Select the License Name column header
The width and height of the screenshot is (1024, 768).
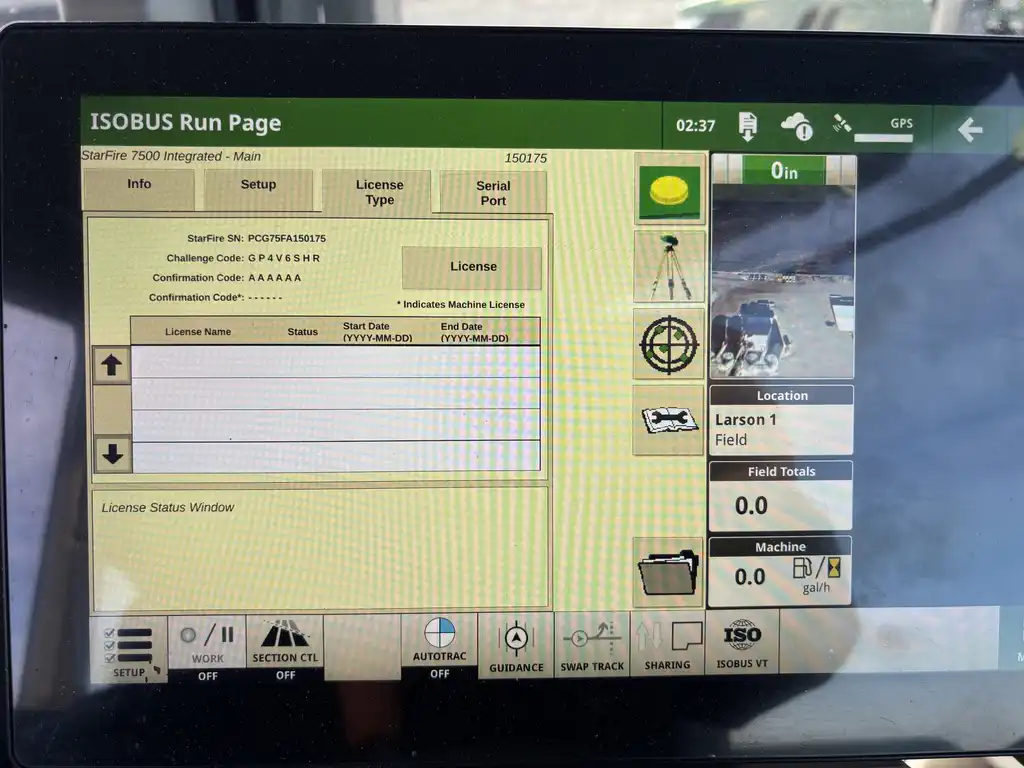pos(198,332)
